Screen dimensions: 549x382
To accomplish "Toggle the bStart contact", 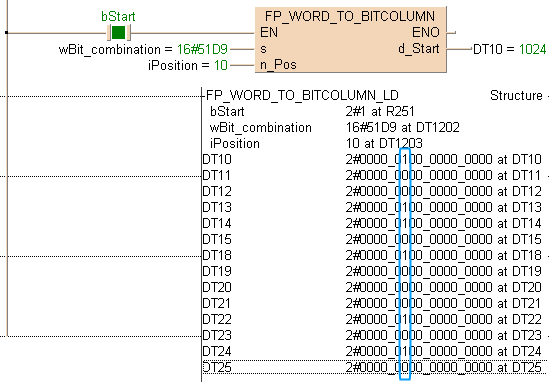I will point(119,33).
